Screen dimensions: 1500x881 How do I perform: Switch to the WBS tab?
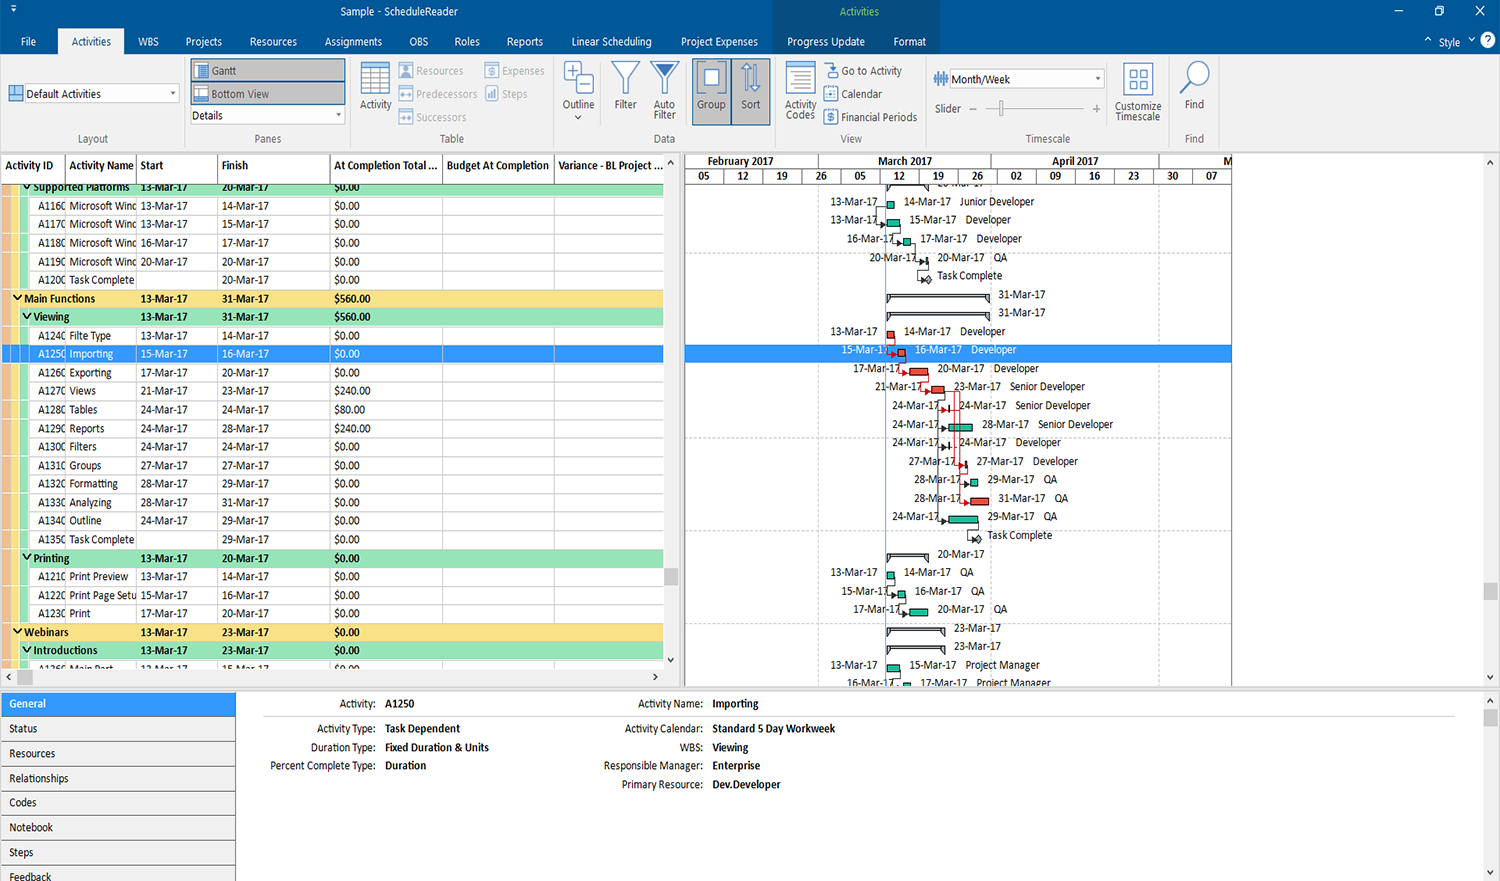pos(148,41)
